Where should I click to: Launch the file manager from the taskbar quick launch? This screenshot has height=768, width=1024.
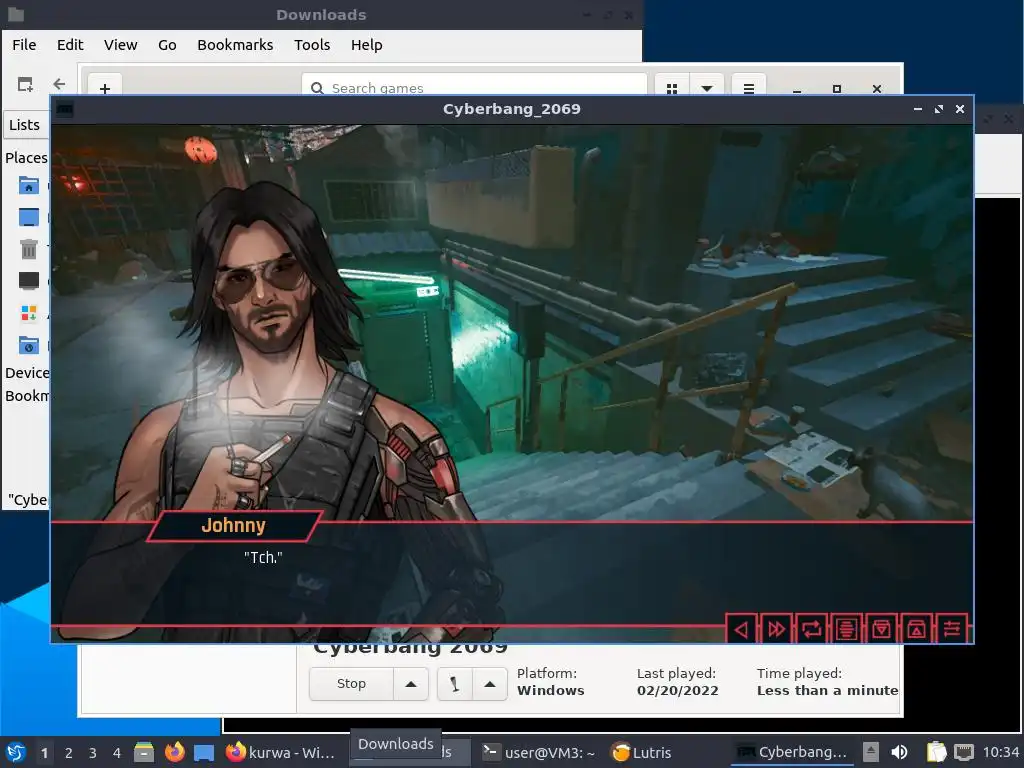144,752
